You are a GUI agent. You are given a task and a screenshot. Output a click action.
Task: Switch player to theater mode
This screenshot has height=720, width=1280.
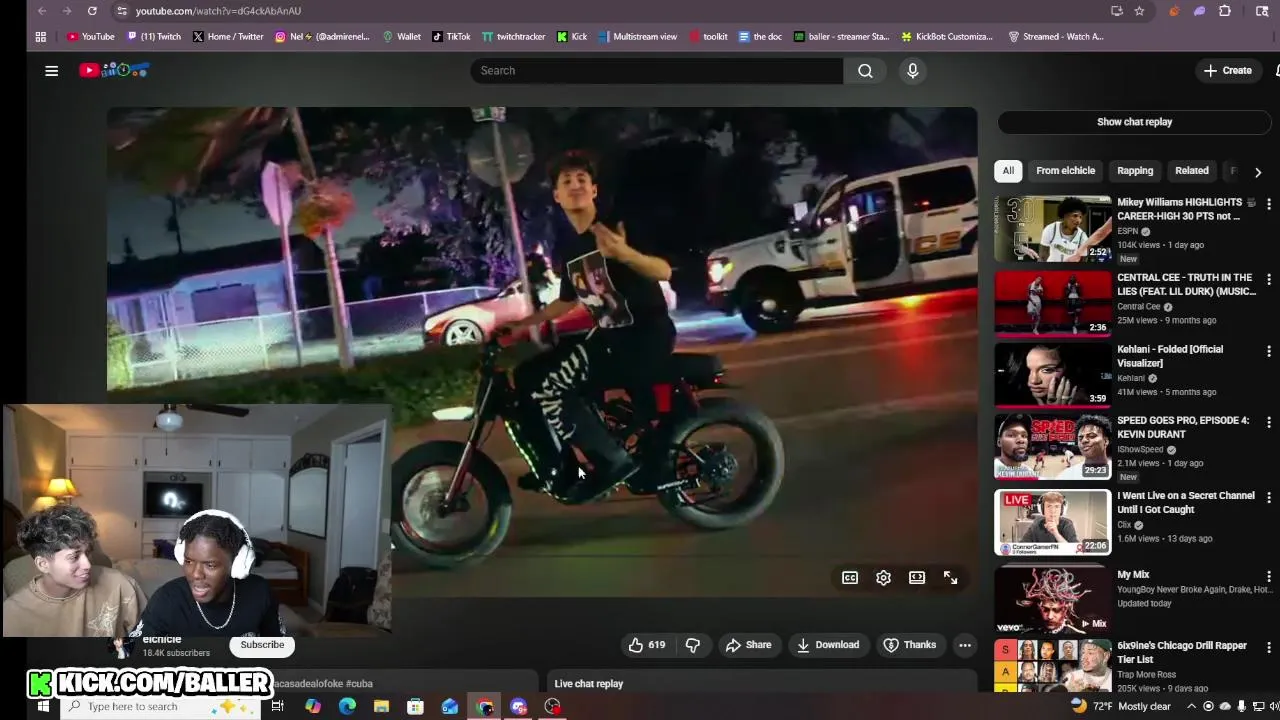tap(917, 578)
